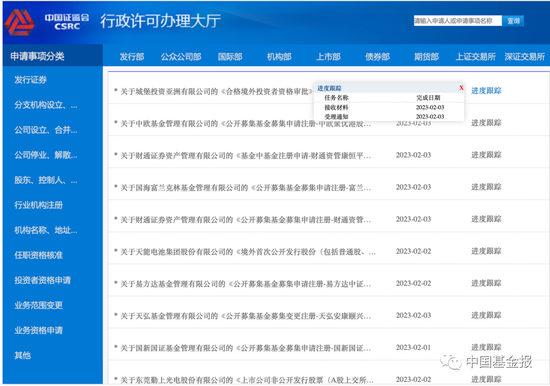
Task: Click 进度跟踪 for 国海富兰克林基金 row
Action: click(486, 187)
